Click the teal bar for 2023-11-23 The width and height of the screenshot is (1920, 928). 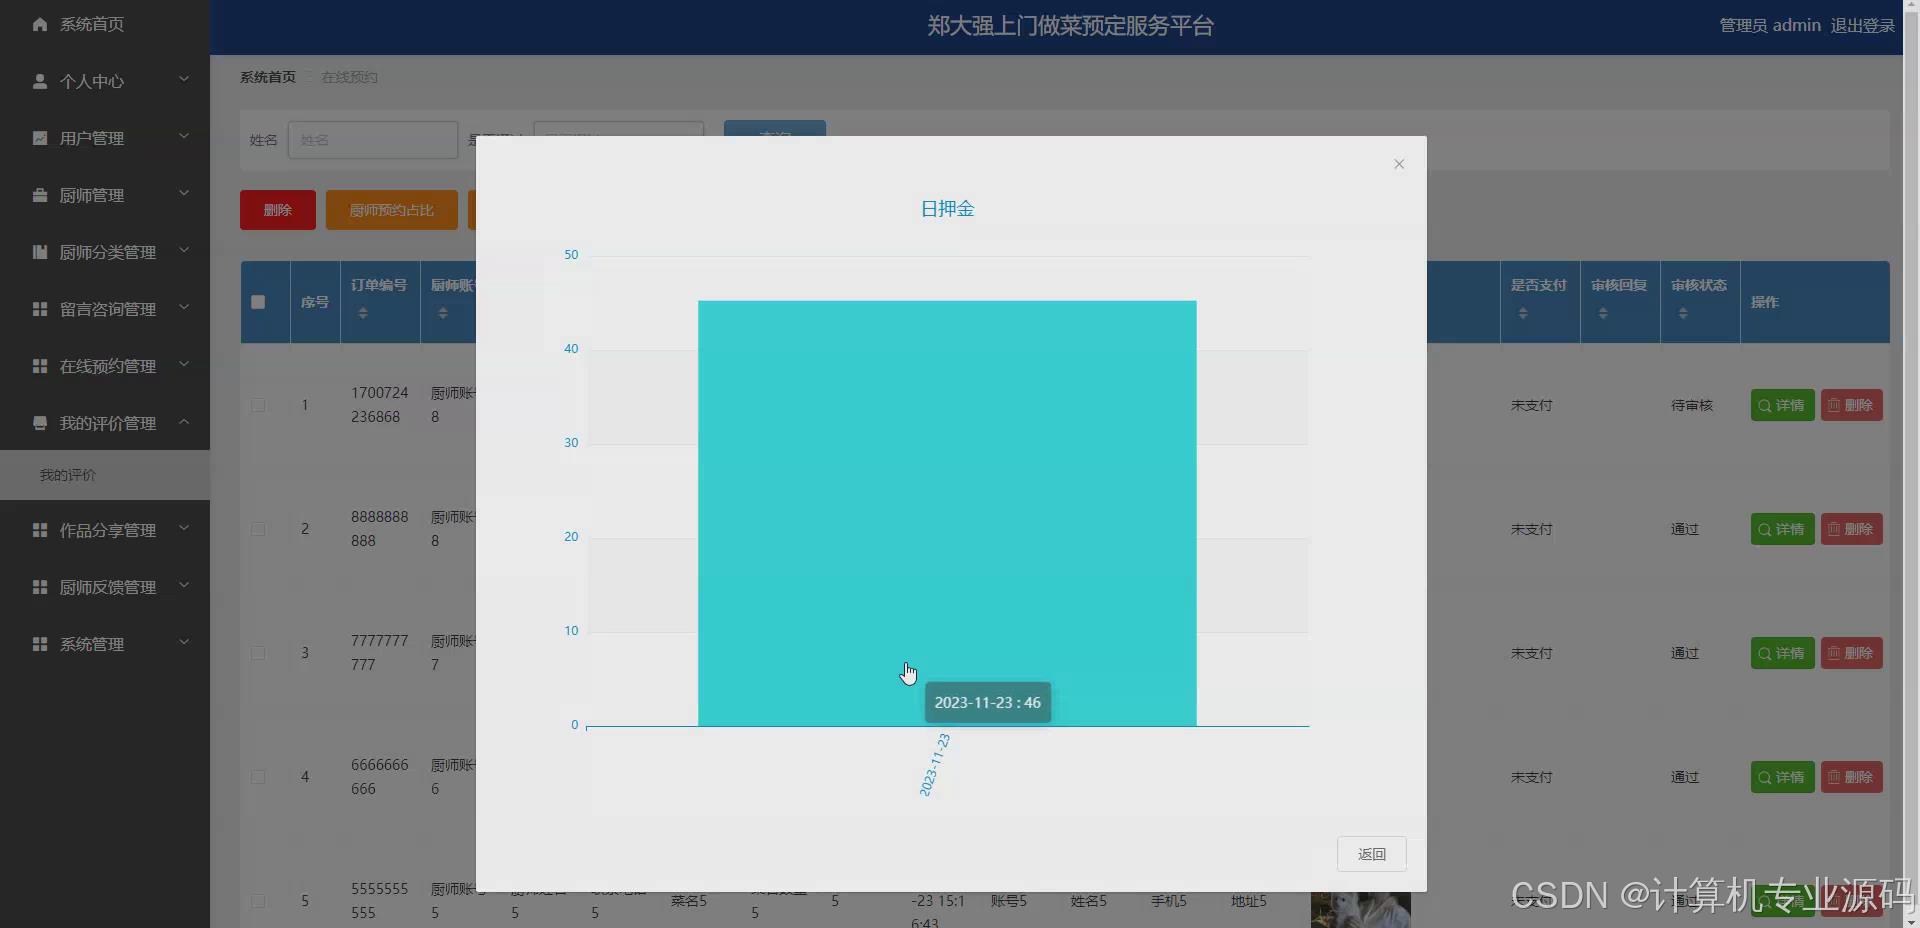[x=947, y=513]
